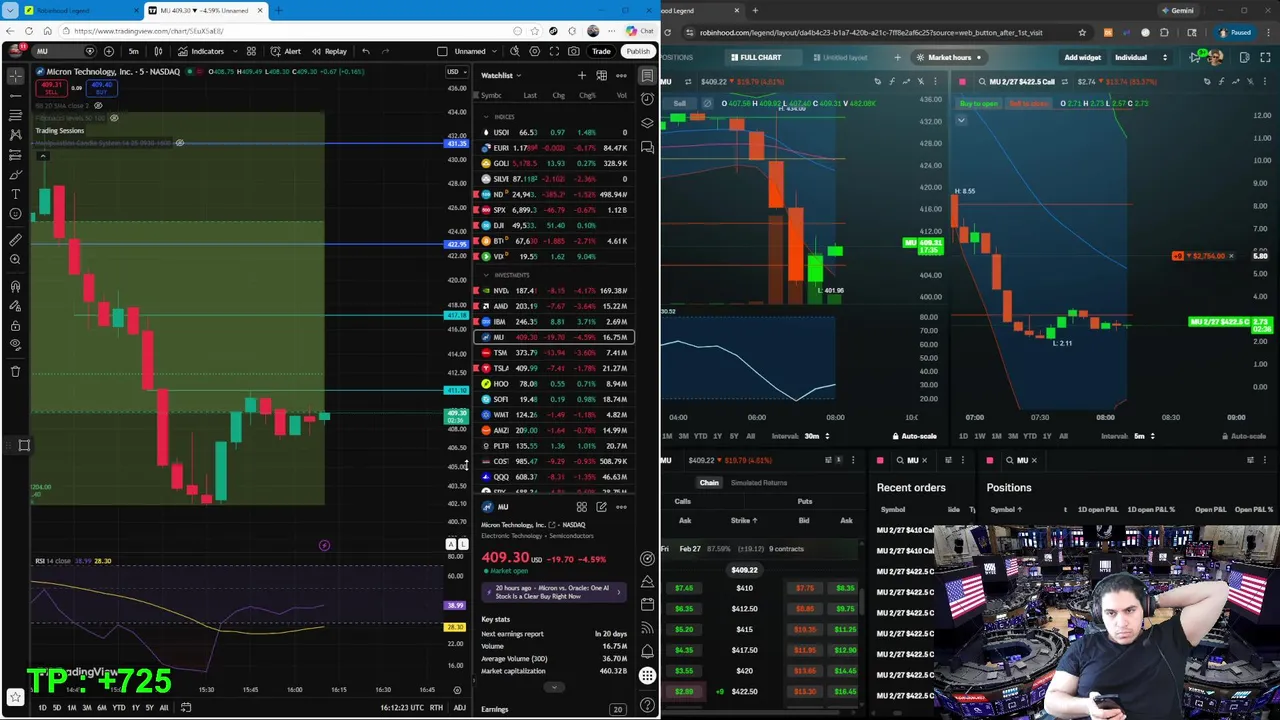Open object tree layers icon in sidebar
Image resolution: width=1280 pixels, height=720 pixels.
tap(648, 123)
